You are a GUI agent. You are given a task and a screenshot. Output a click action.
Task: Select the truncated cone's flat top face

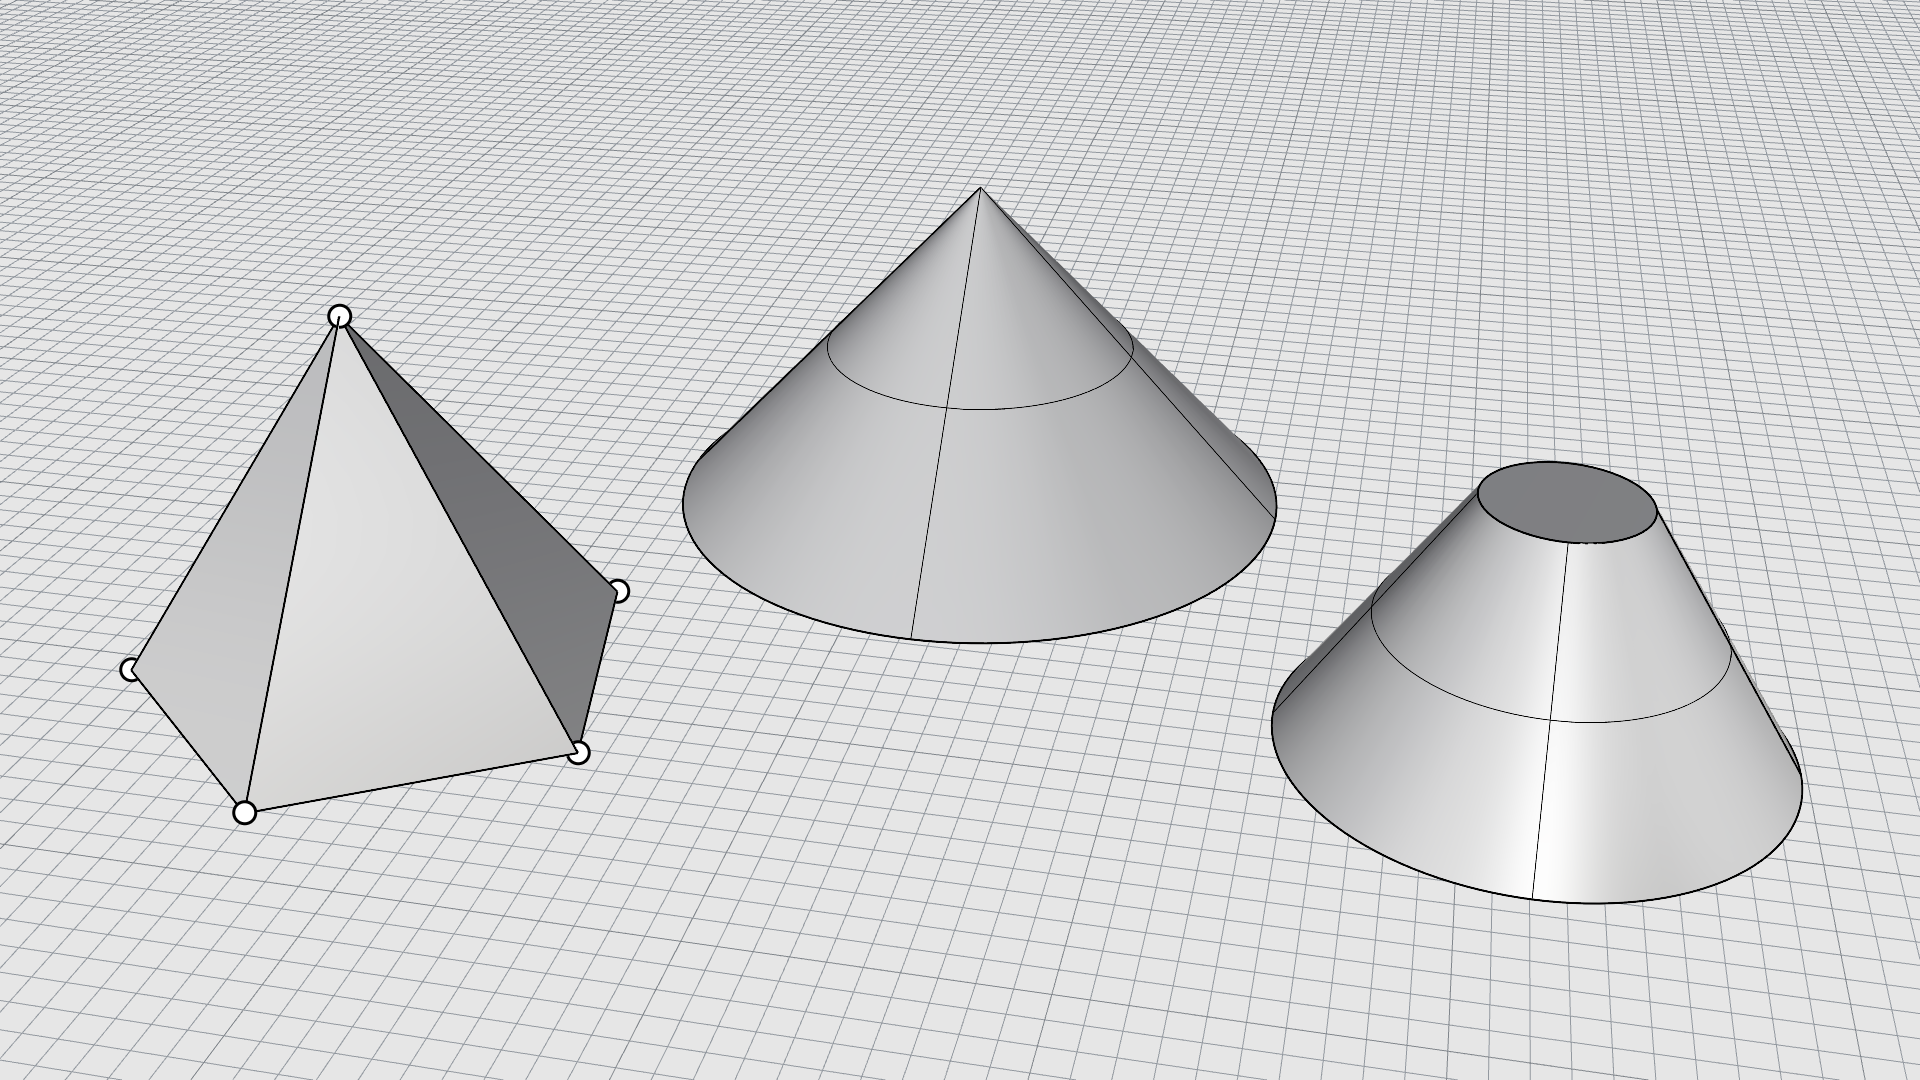click(1565, 503)
